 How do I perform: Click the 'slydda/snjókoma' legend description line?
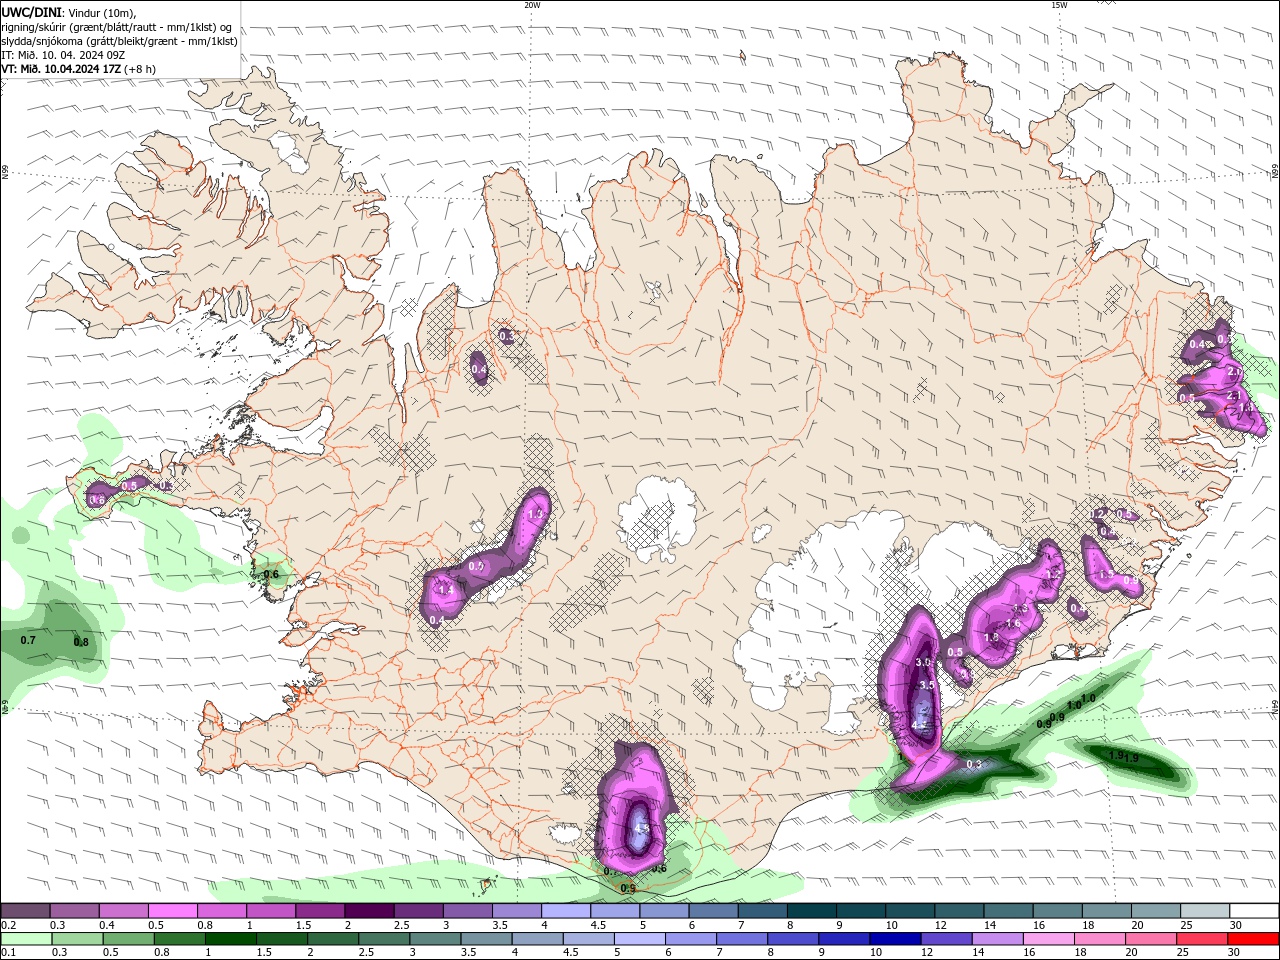coord(120,41)
